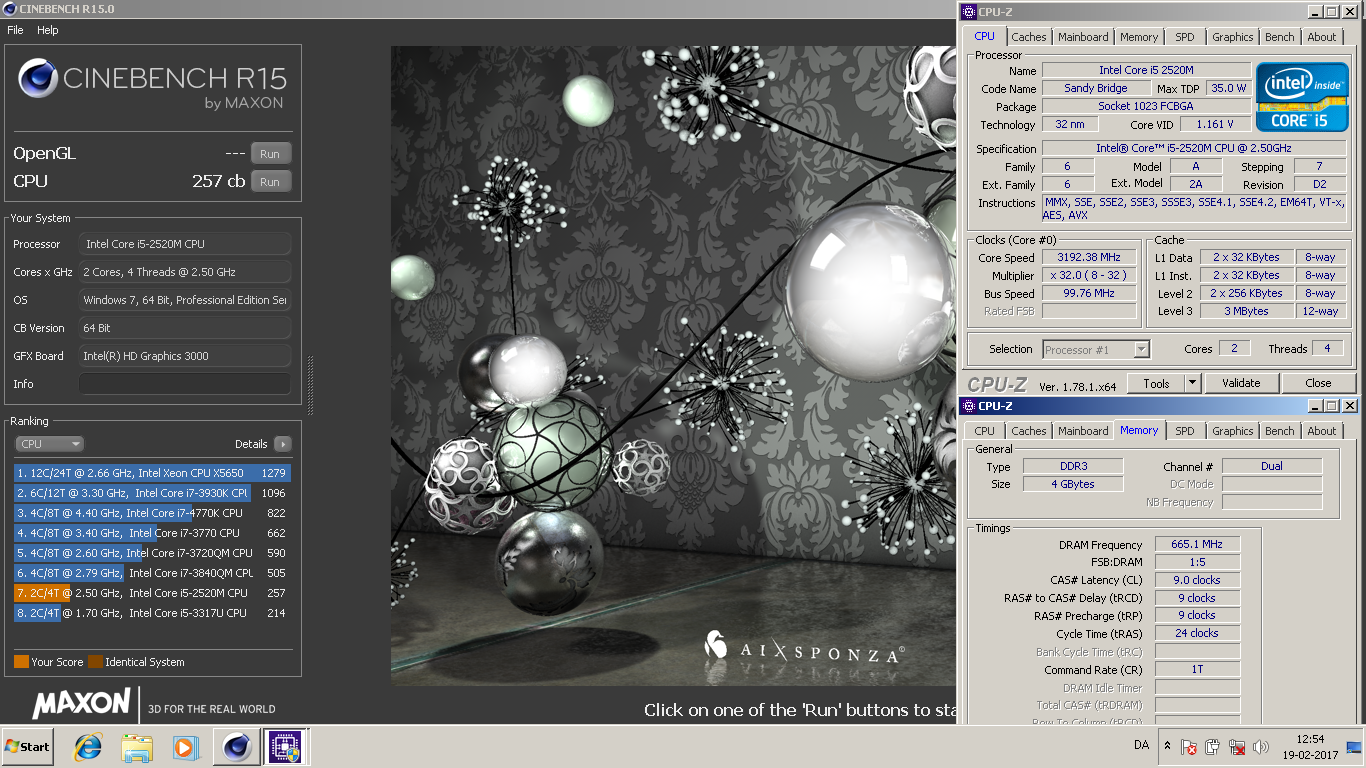Launch Windows Media Player from taskbar
The image size is (1366, 768).
[x=185, y=747]
